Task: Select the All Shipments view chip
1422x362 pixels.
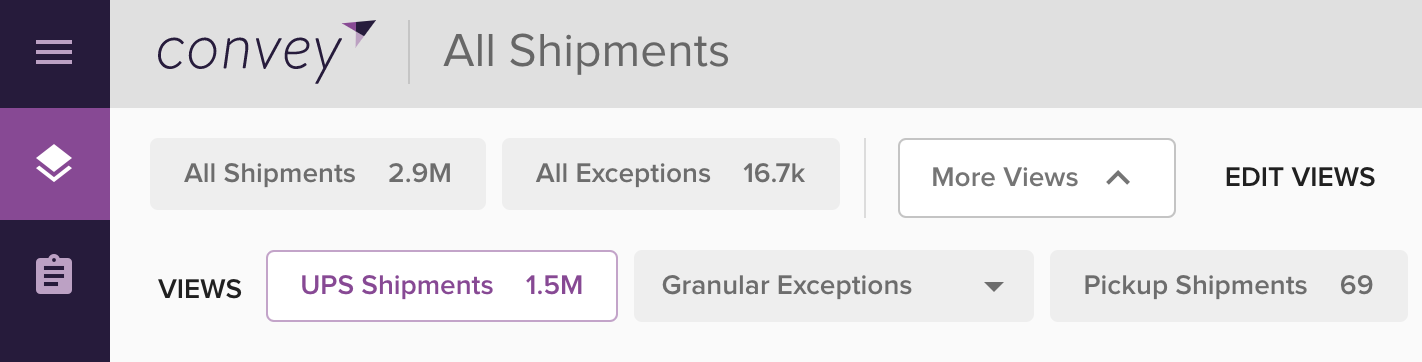Action: click(318, 174)
